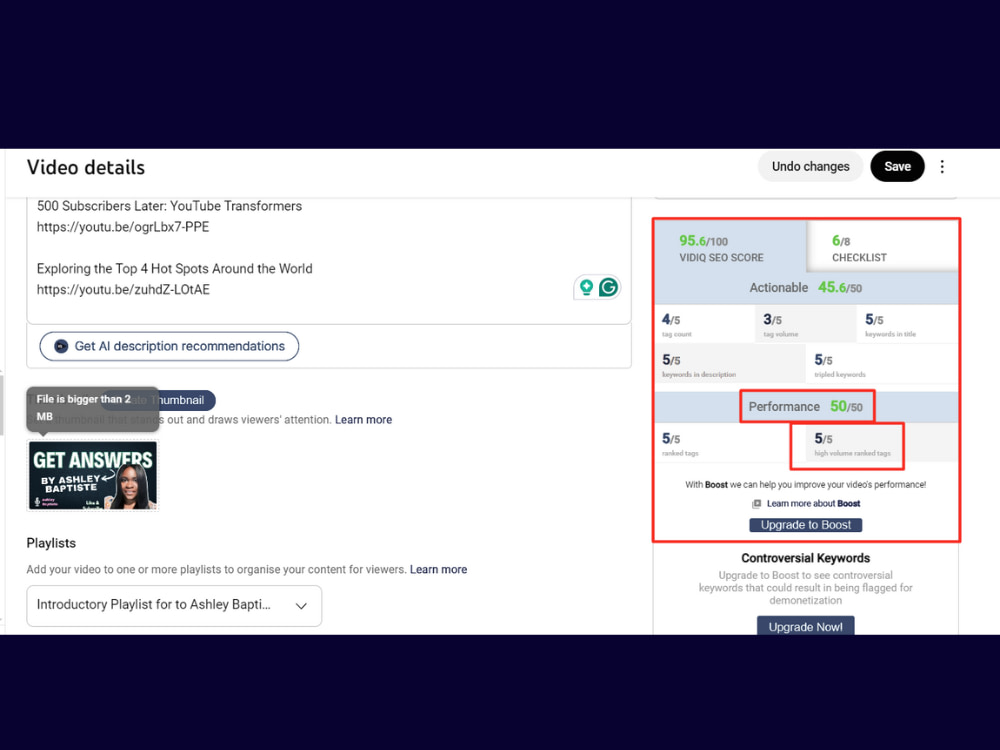Viewport: 1000px width, 750px height.
Task: Expand the Introductory Playlist dropdown
Action: [x=174, y=606]
